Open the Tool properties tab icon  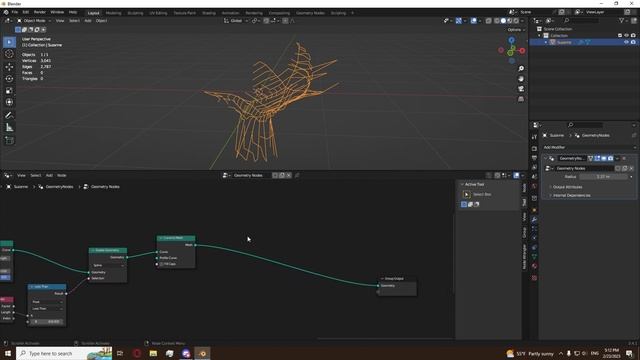(x=534, y=137)
